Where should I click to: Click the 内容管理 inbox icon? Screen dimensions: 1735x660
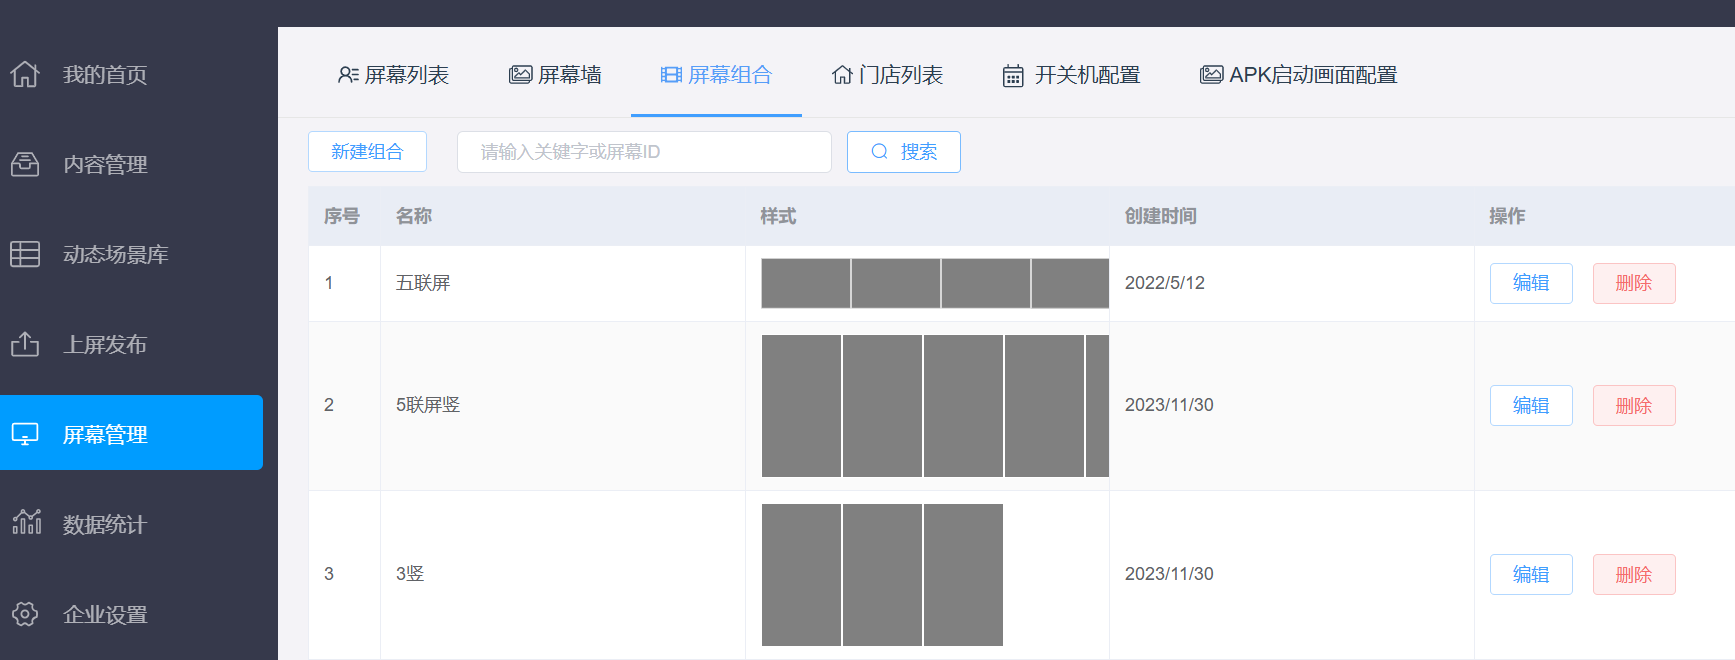click(x=25, y=164)
